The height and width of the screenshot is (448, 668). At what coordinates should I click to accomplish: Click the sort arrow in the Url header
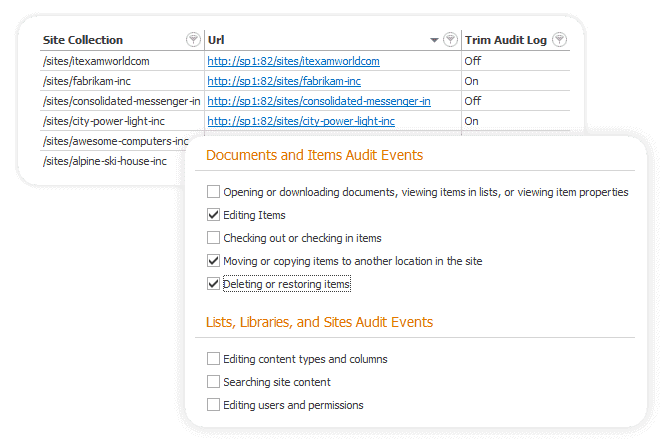click(434, 41)
